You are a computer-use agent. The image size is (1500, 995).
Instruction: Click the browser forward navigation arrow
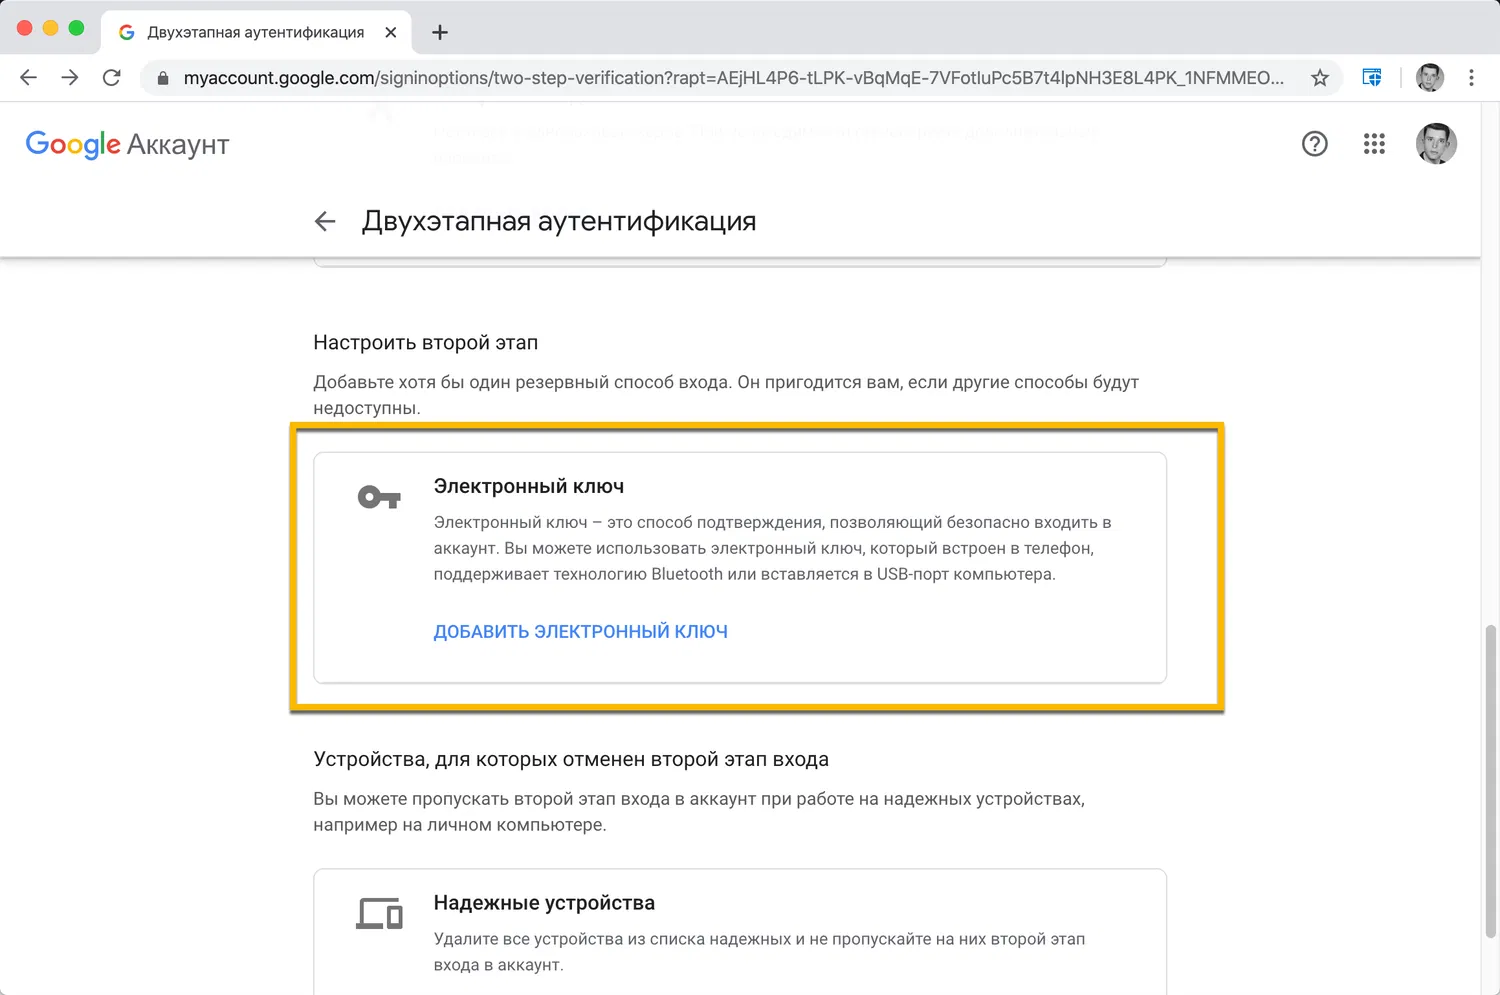coord(70,78)
